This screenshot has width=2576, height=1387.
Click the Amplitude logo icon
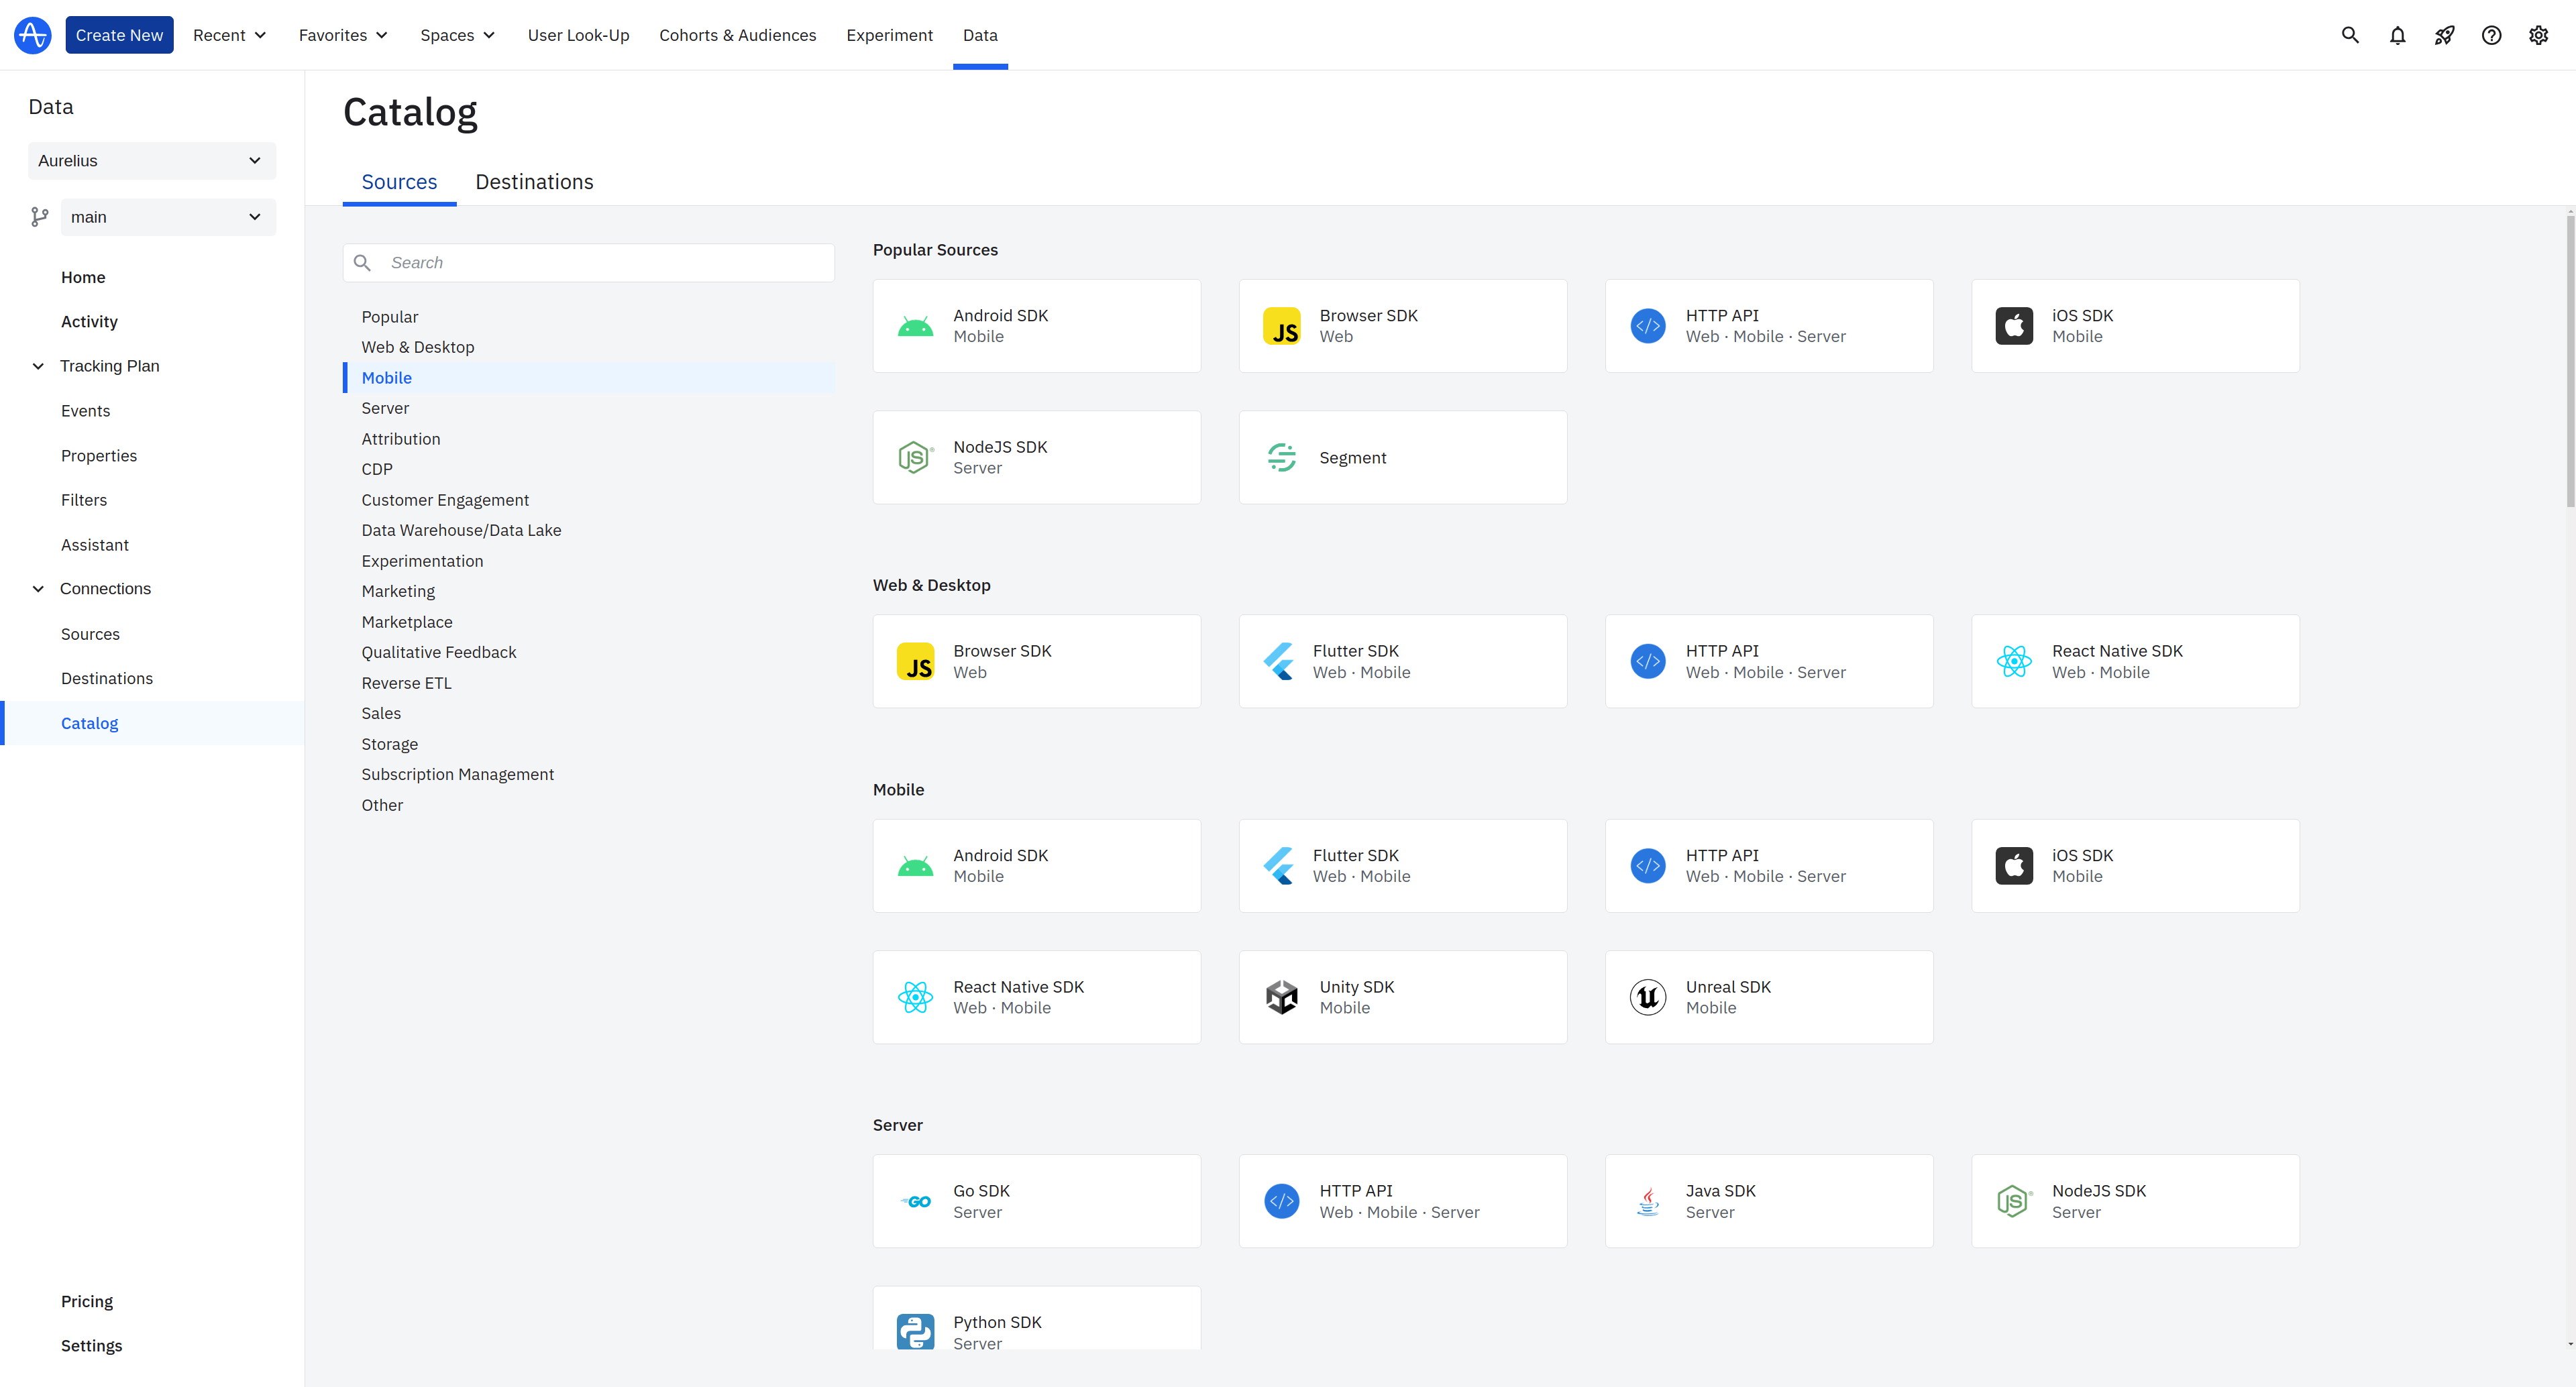tap(33, 35)
